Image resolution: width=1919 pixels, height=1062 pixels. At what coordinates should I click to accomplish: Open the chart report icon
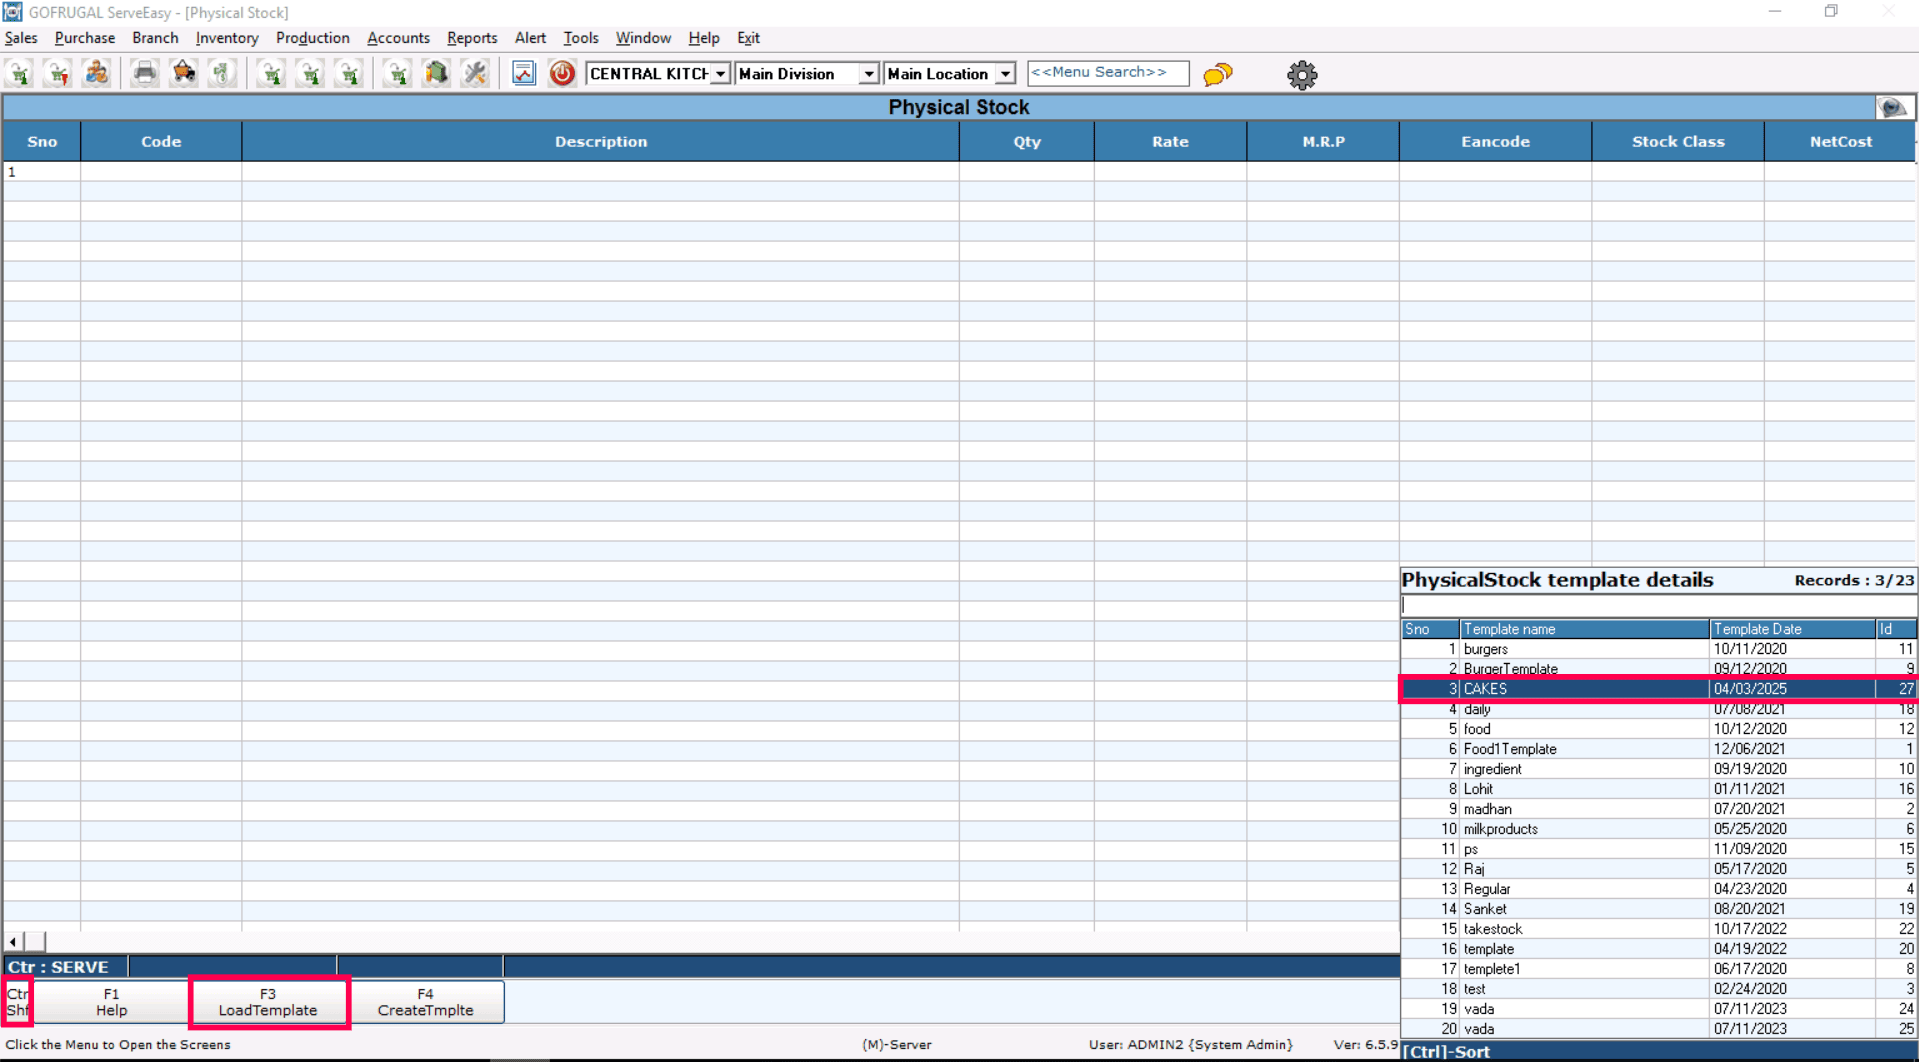[523, 73]
